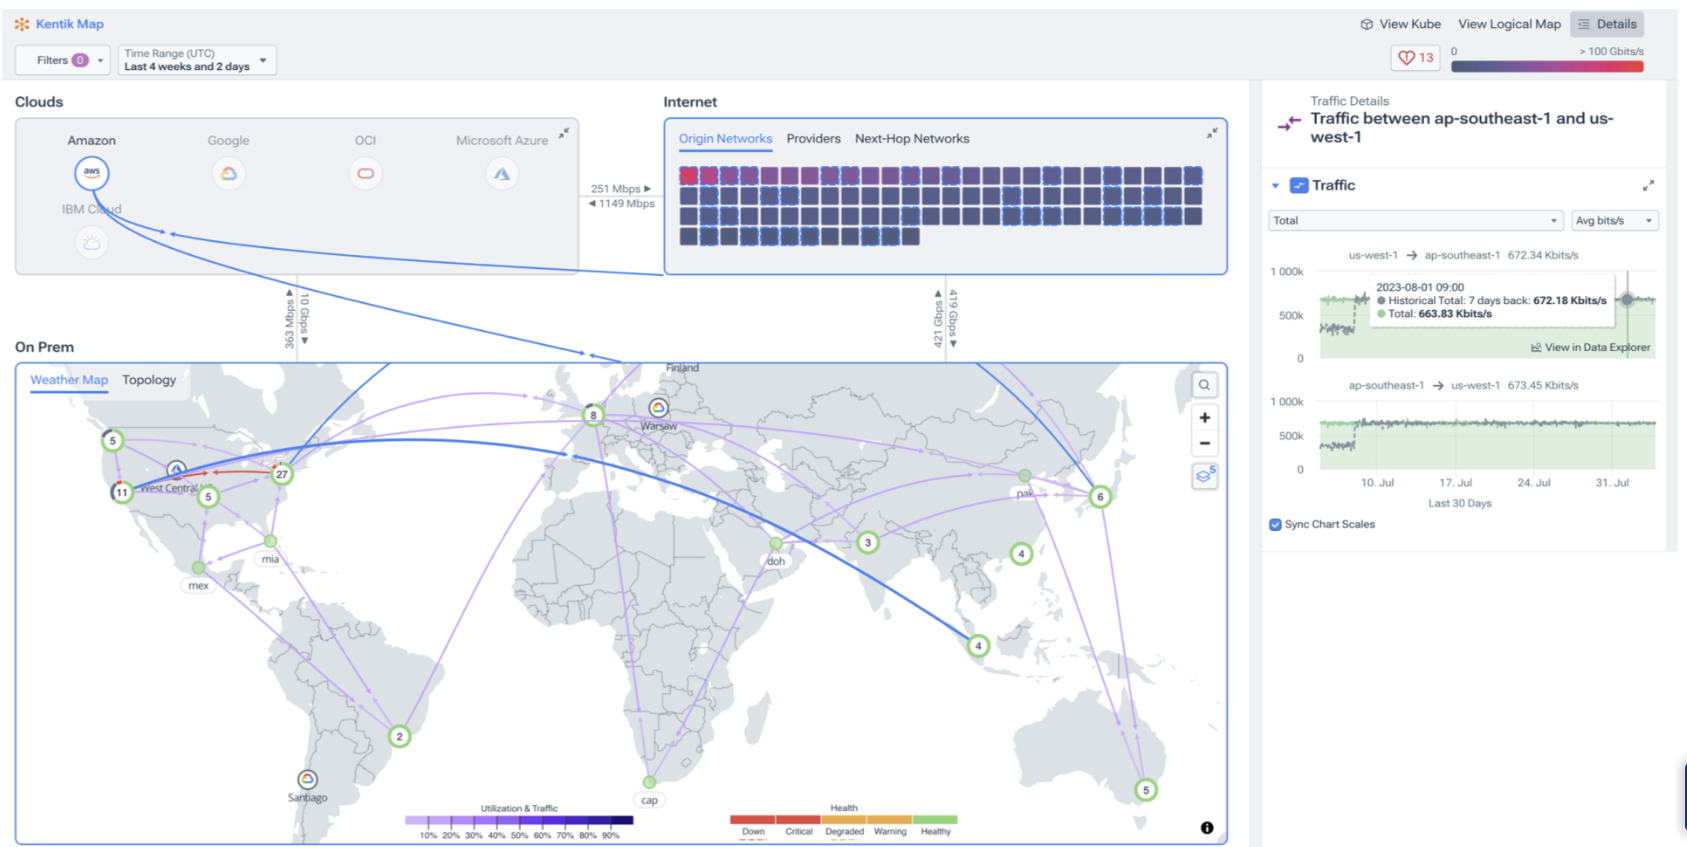
Task: Switch to the Topology tab
Action: [149, 380]
